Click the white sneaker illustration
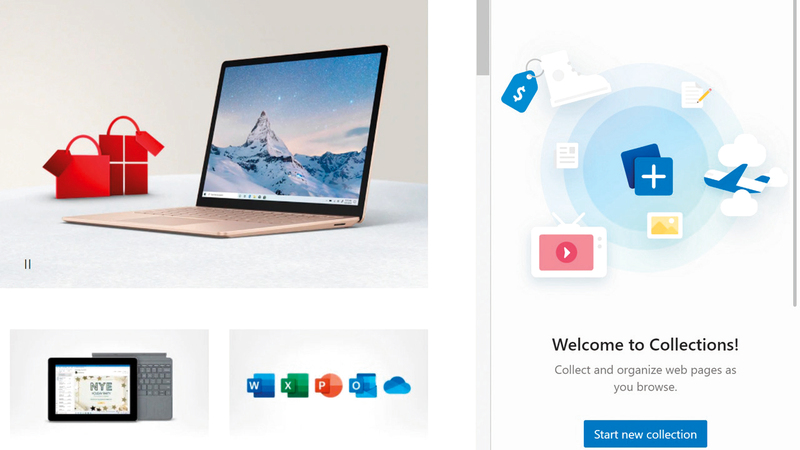 point(574,78)
